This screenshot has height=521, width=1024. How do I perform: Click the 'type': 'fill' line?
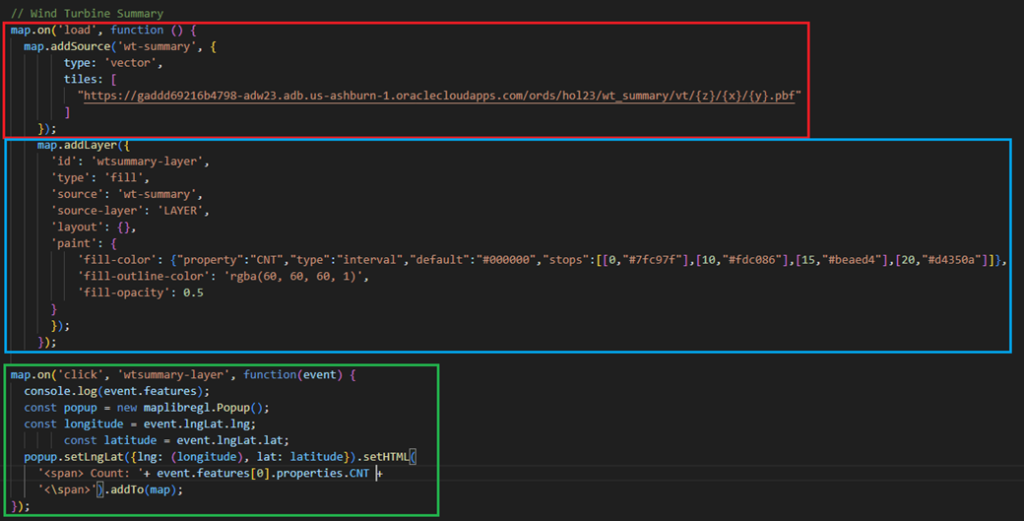tap(100, 178)
